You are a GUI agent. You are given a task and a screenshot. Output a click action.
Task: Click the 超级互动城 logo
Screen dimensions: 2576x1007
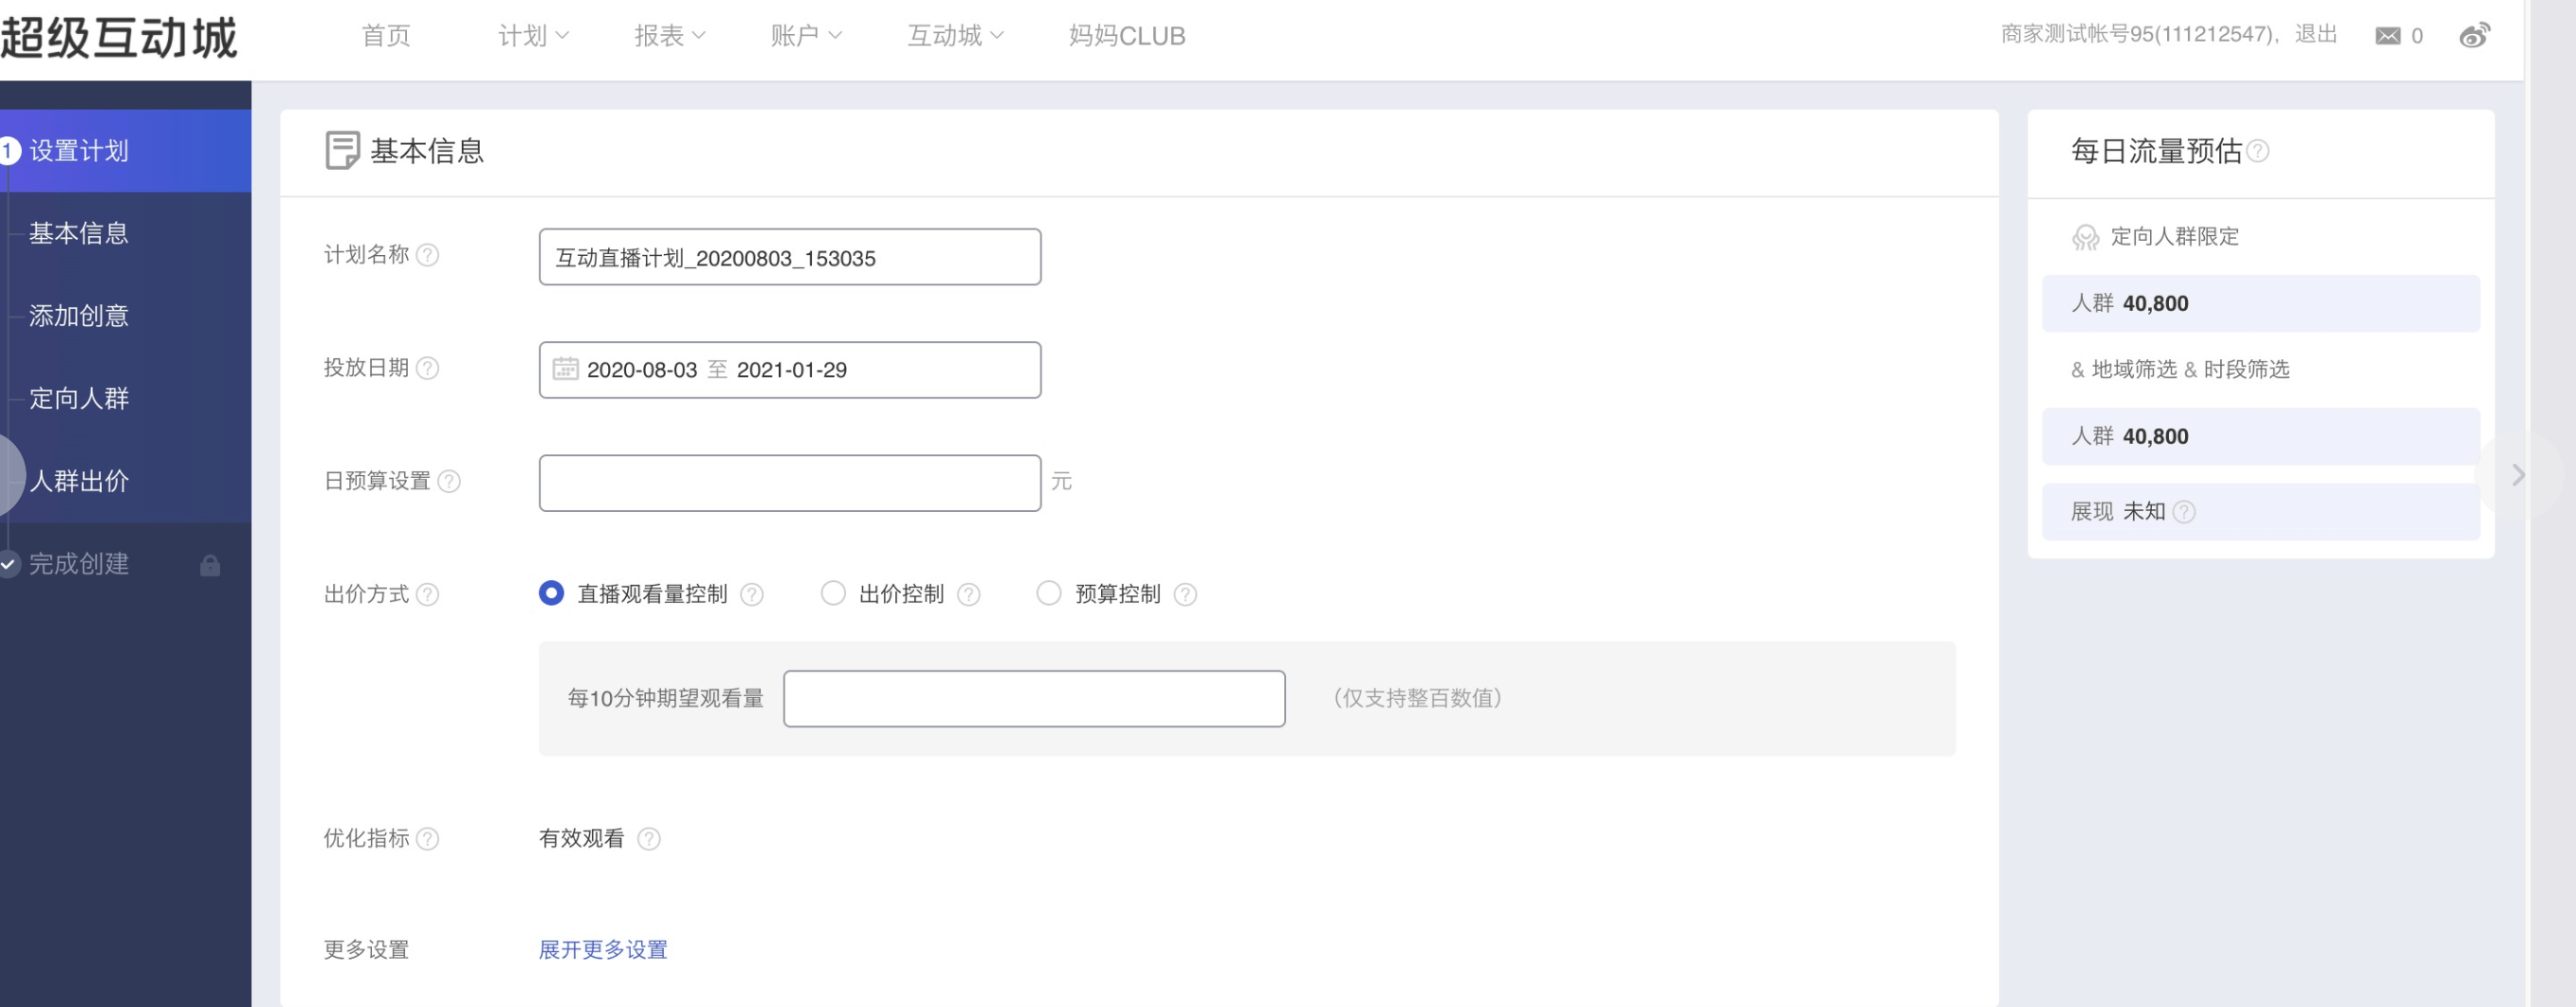tap(119, 38)
